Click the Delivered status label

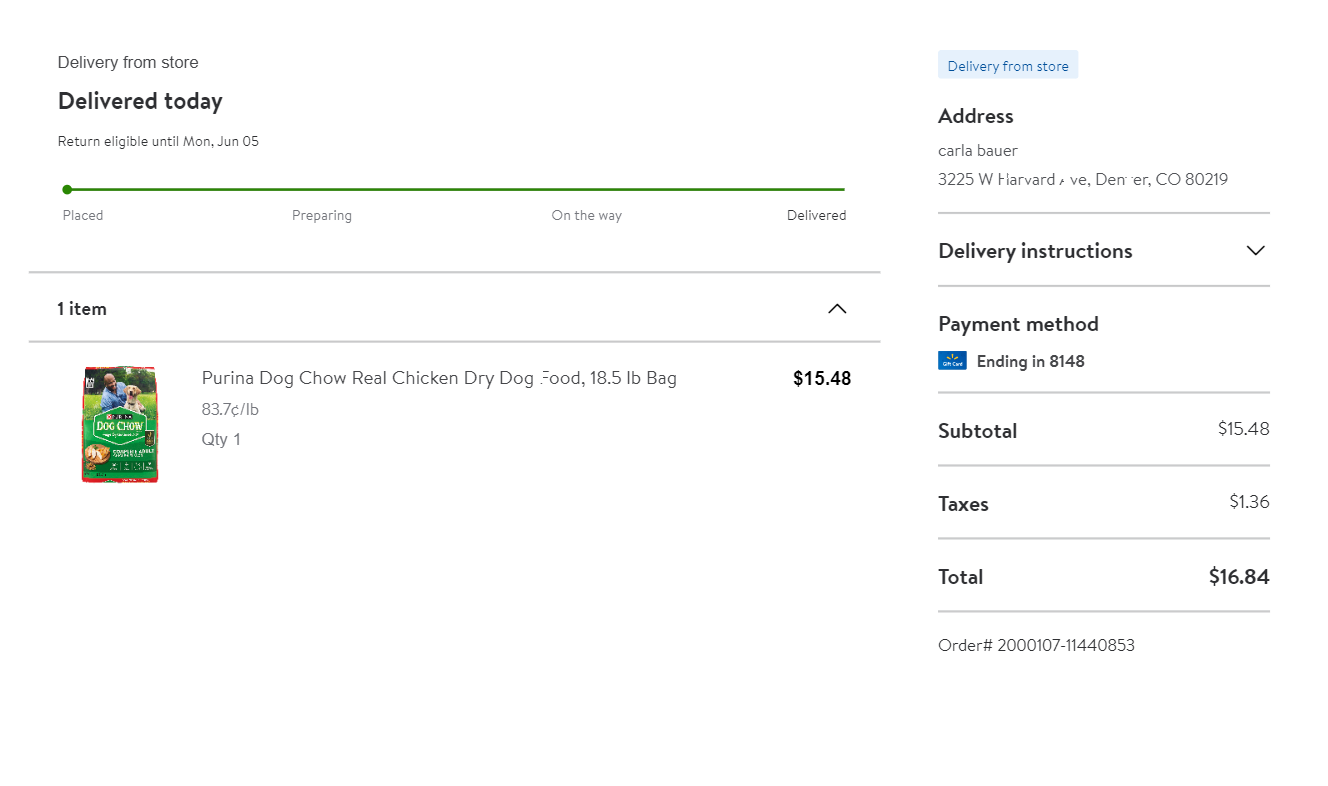click(x=816, y=215)
